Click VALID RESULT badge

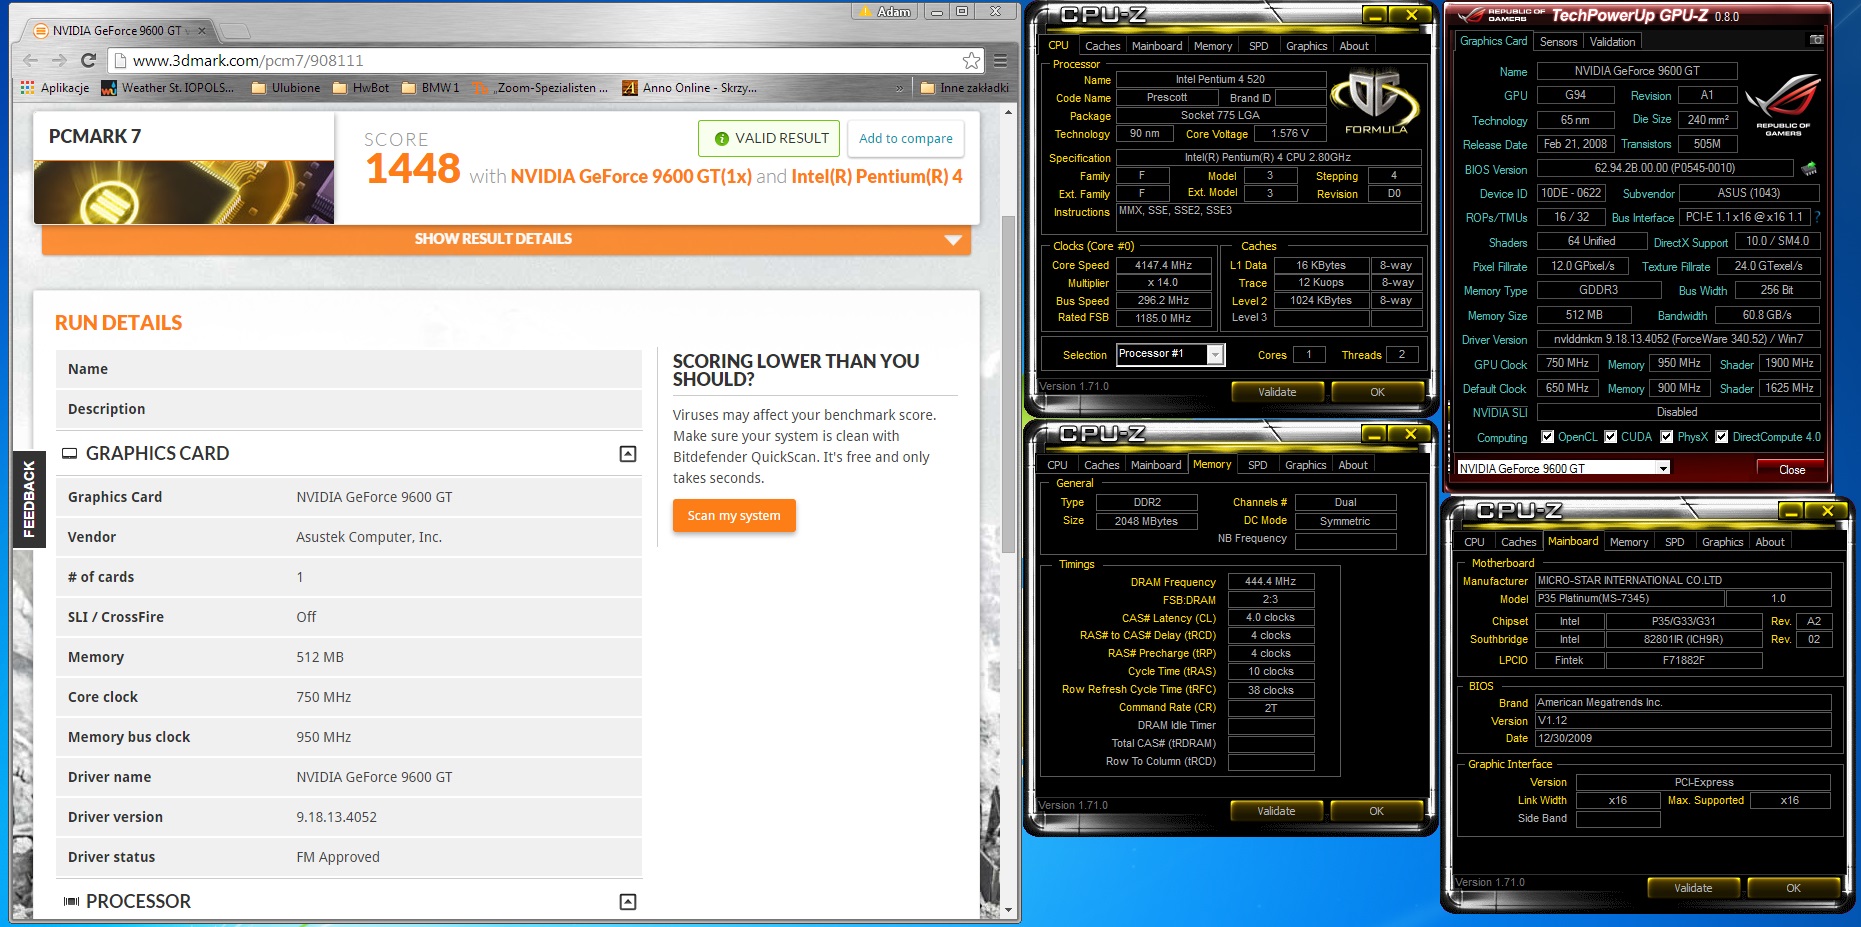(x=769, y=139)
